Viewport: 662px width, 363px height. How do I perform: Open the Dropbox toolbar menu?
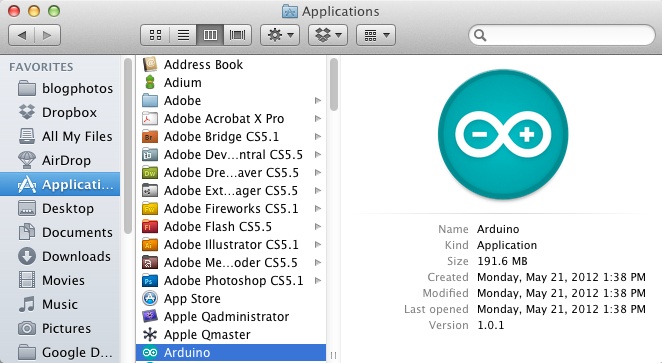328,35
